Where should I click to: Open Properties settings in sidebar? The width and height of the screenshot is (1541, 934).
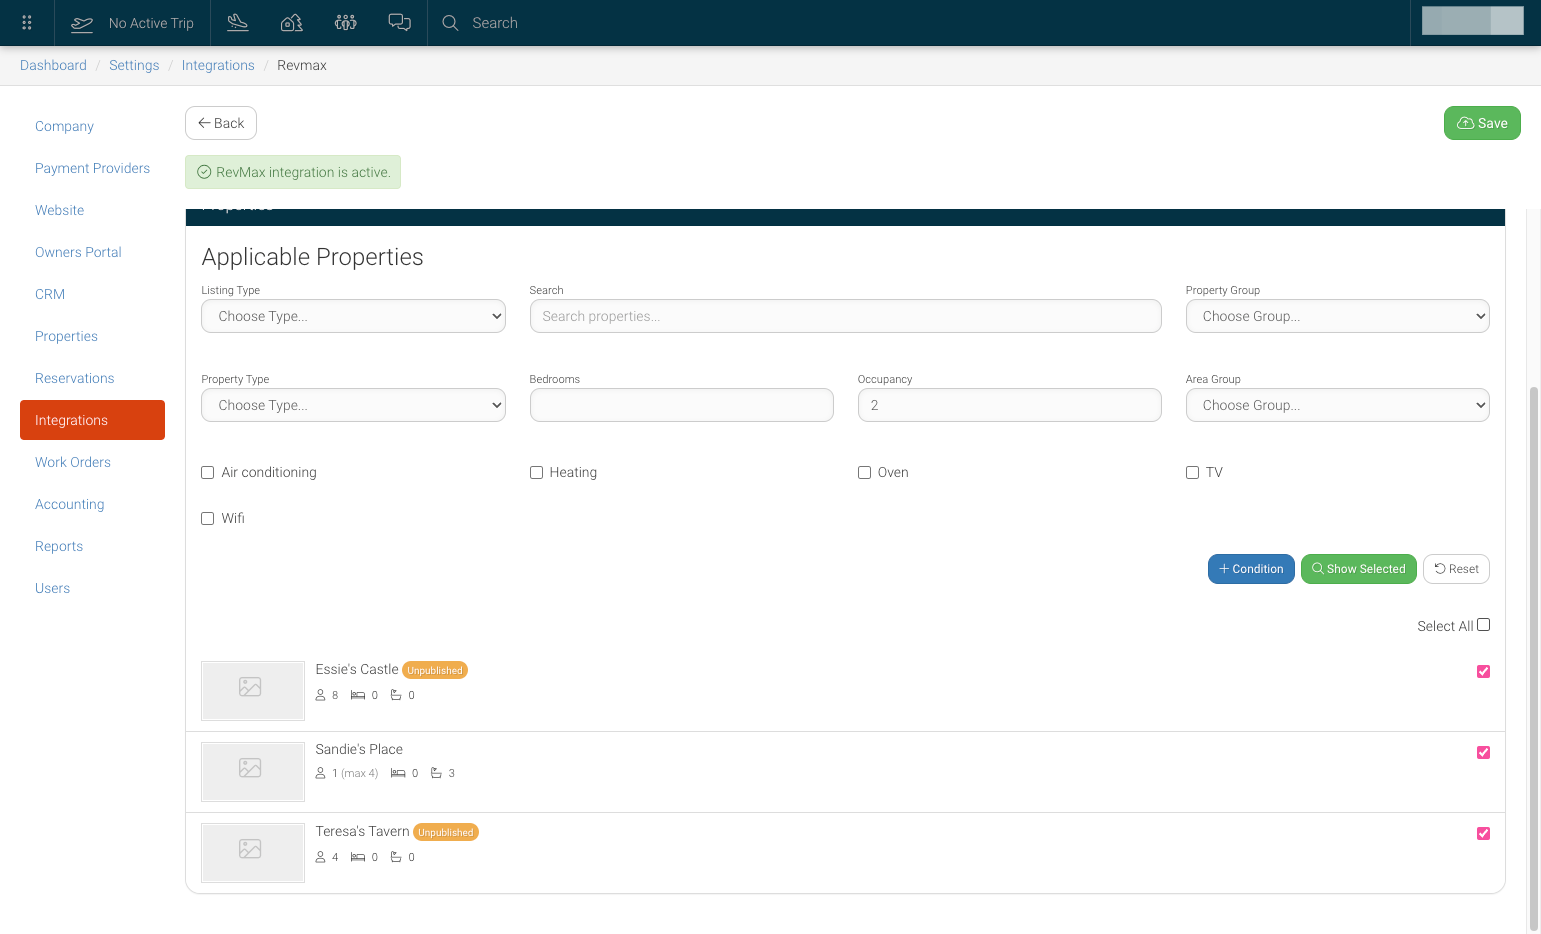tap(66, 336)
